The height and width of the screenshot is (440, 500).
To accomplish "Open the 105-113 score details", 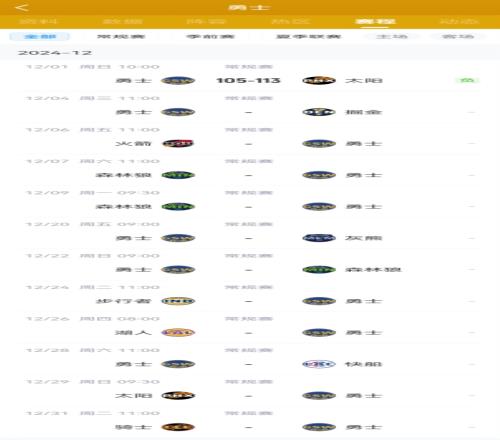I will (x=248, y=80).
